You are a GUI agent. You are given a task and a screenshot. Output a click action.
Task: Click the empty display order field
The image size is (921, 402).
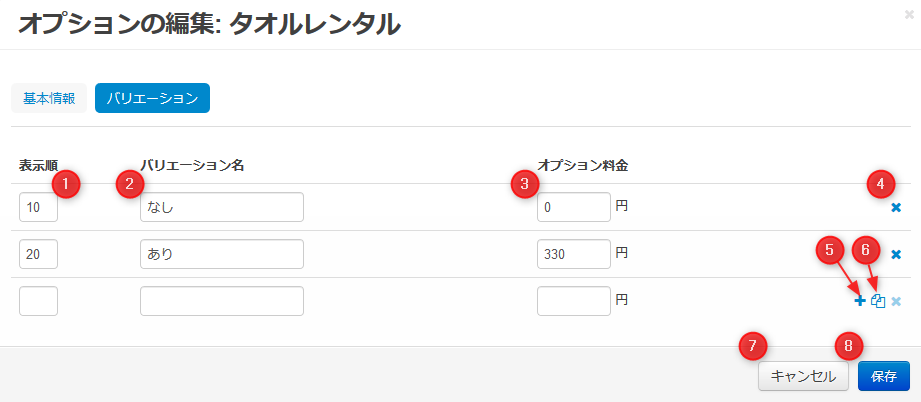38,301
